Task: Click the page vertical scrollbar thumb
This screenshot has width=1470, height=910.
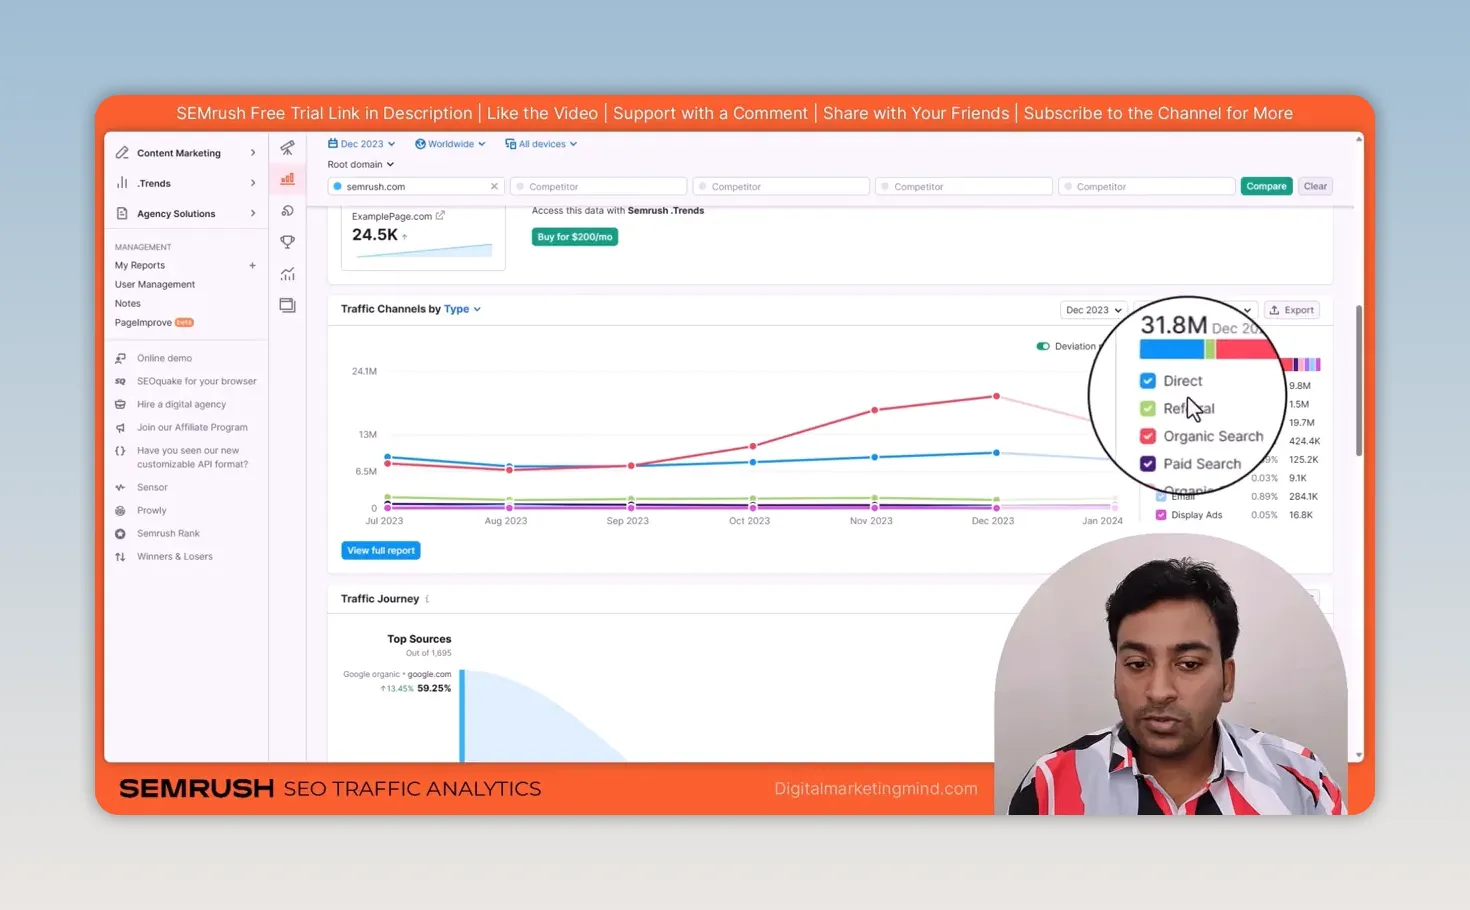Action: point(1358,380)
